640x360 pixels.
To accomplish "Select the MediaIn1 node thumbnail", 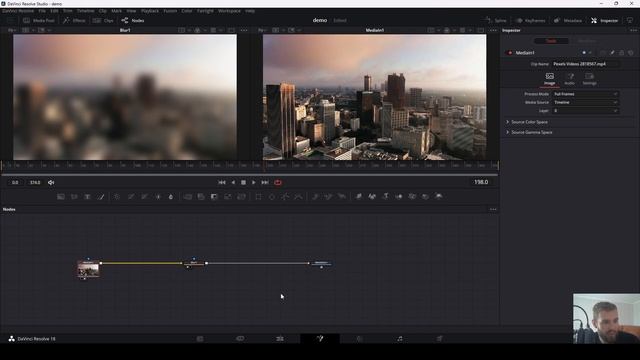I will [x=88, y=270].
